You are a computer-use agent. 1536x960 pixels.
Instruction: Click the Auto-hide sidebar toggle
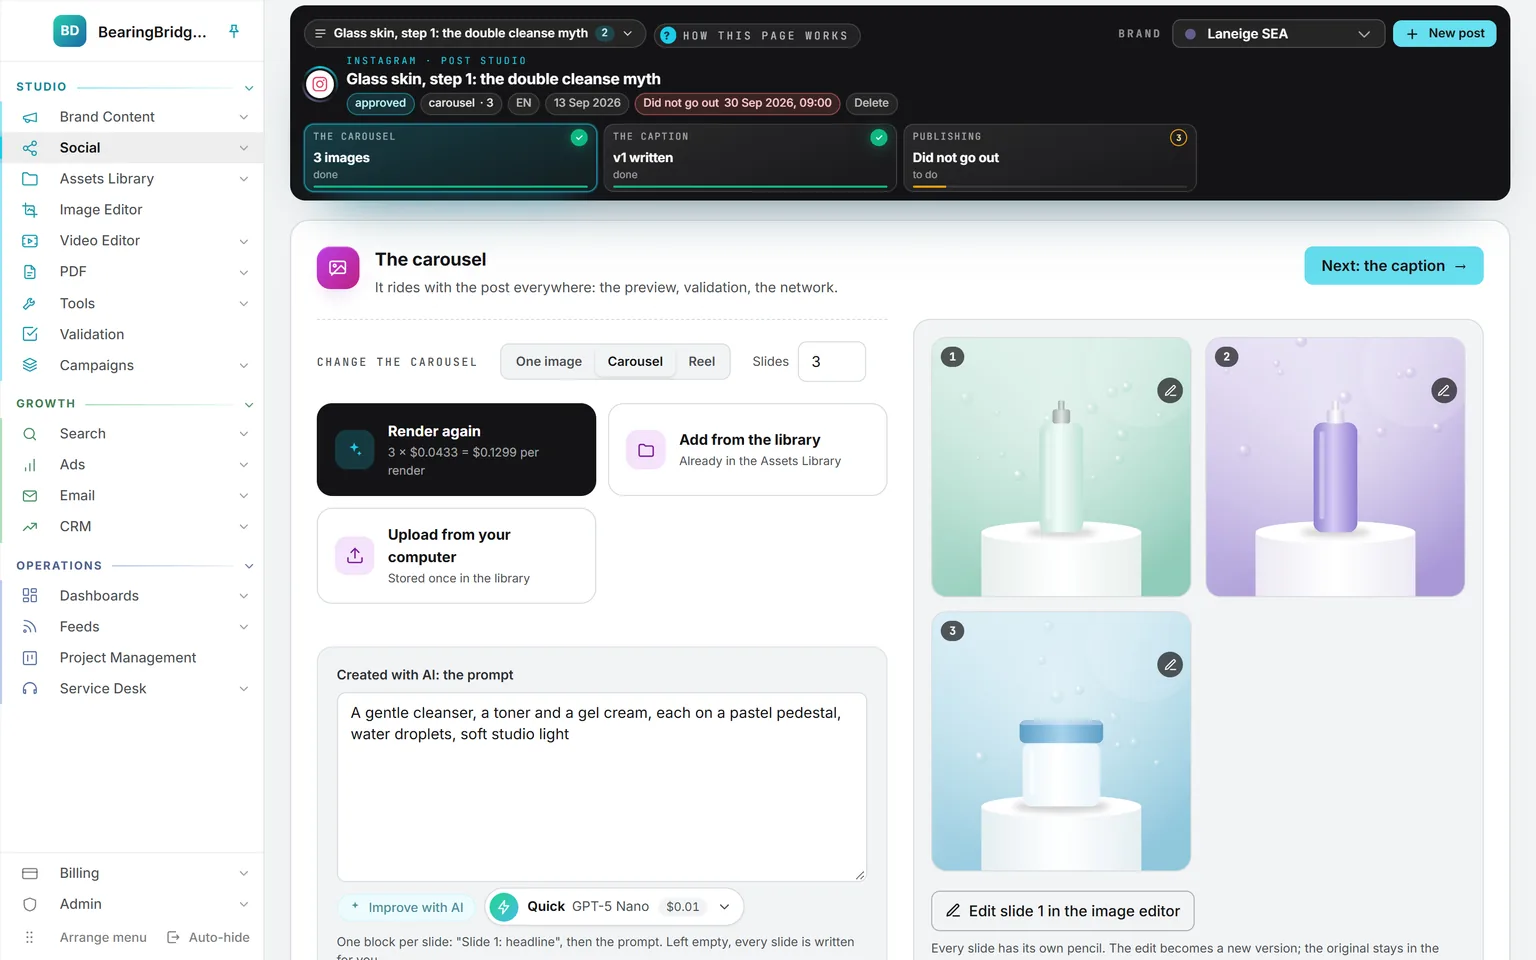click(208, 937)
